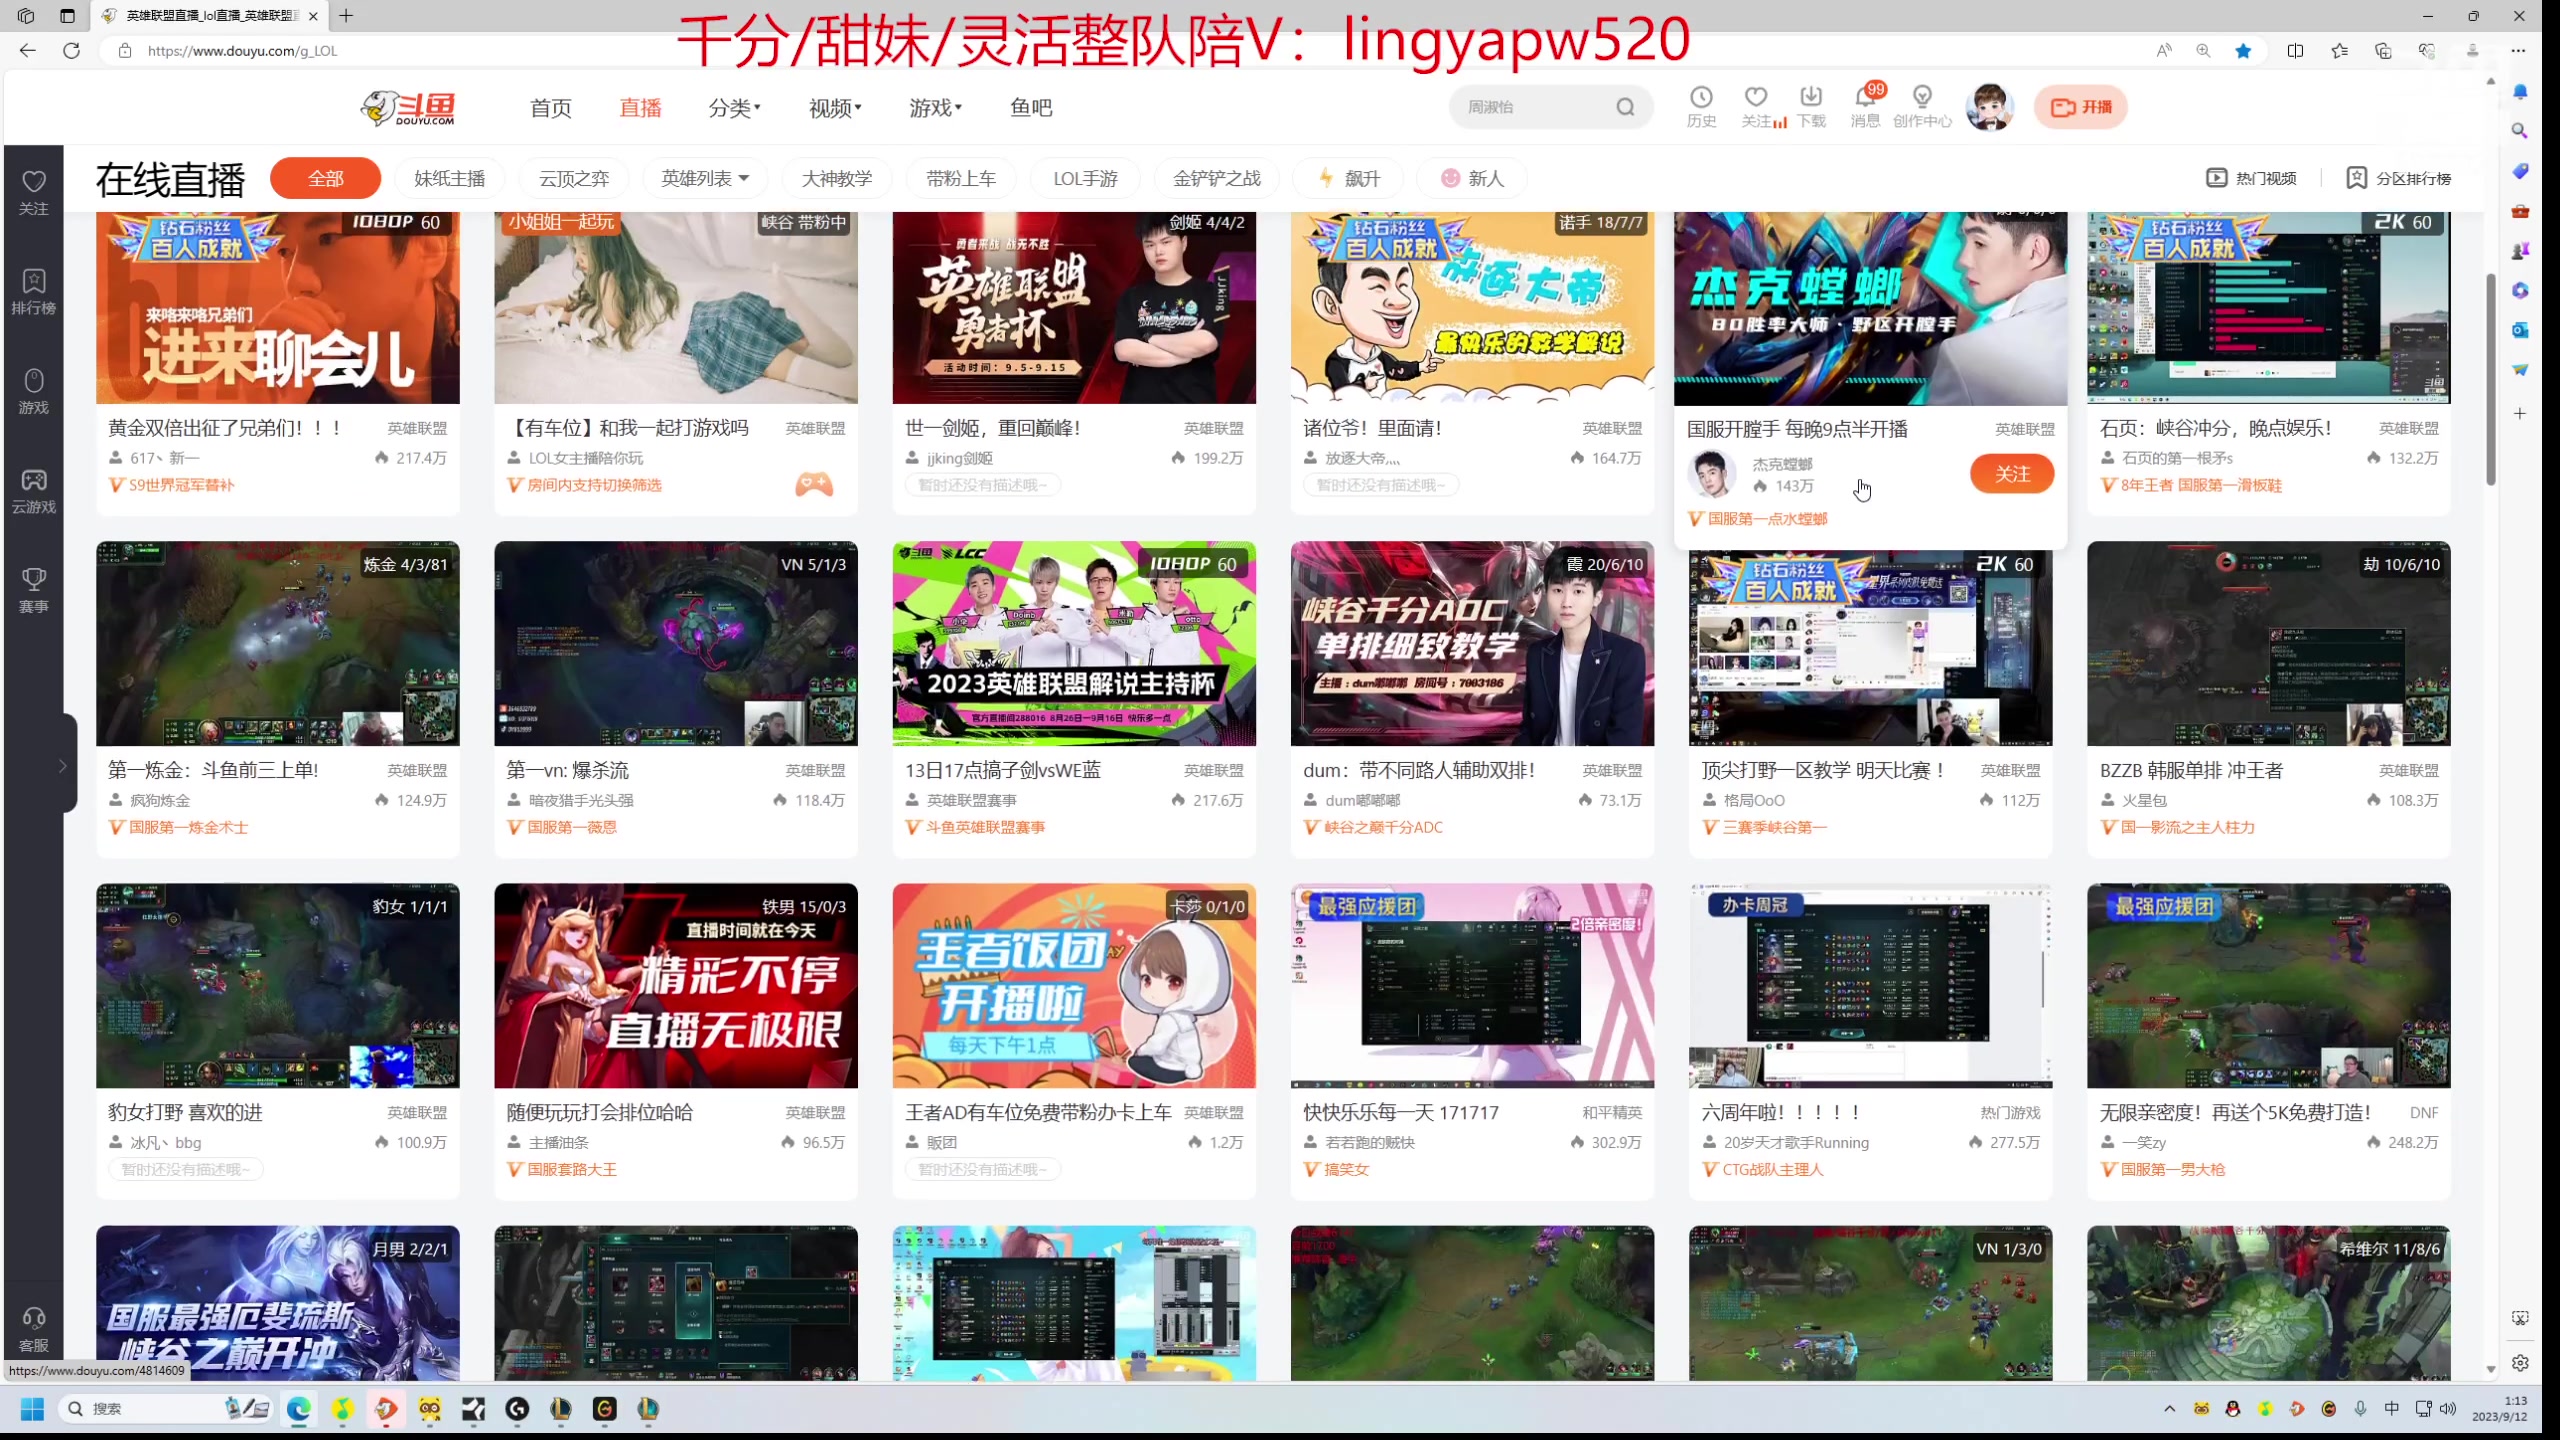
Task: Open 客服 headset icon in sidebar
Action: [x=34, y=1329]
